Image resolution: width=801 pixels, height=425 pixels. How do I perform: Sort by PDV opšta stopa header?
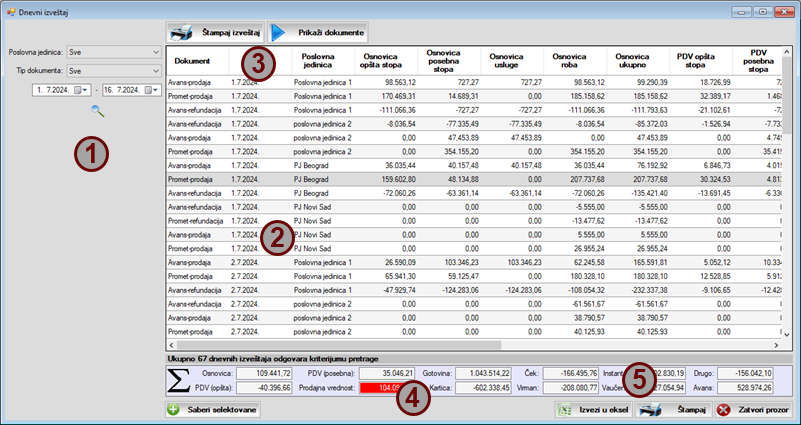[701, 61]
